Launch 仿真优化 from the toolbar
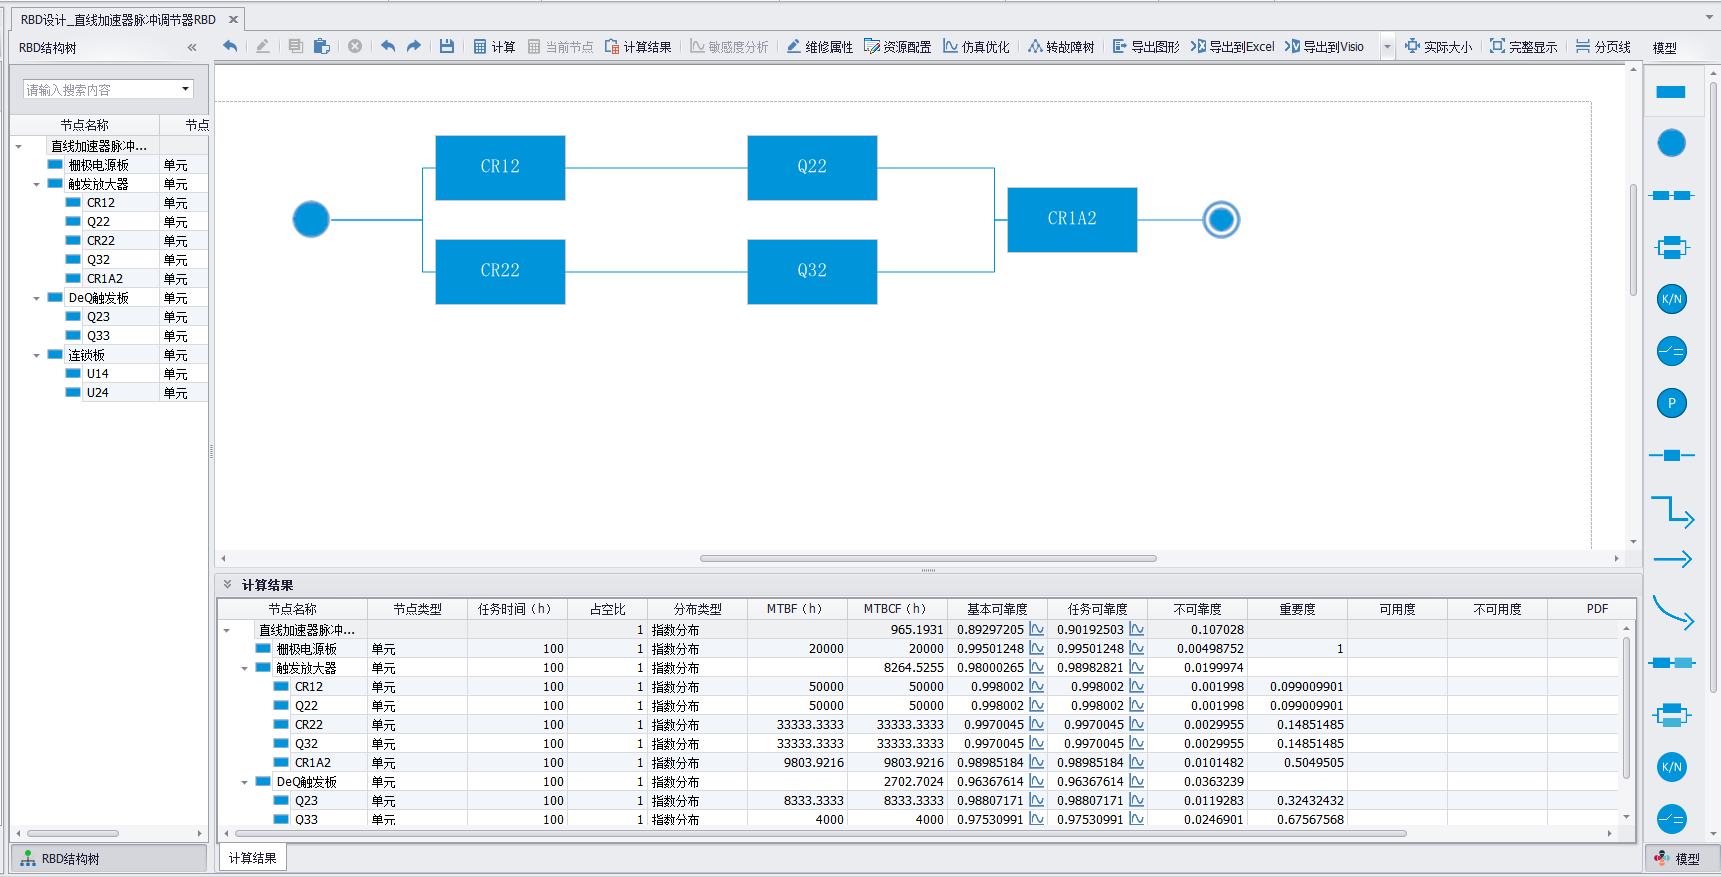1721x877 pixels. point(976,47)
